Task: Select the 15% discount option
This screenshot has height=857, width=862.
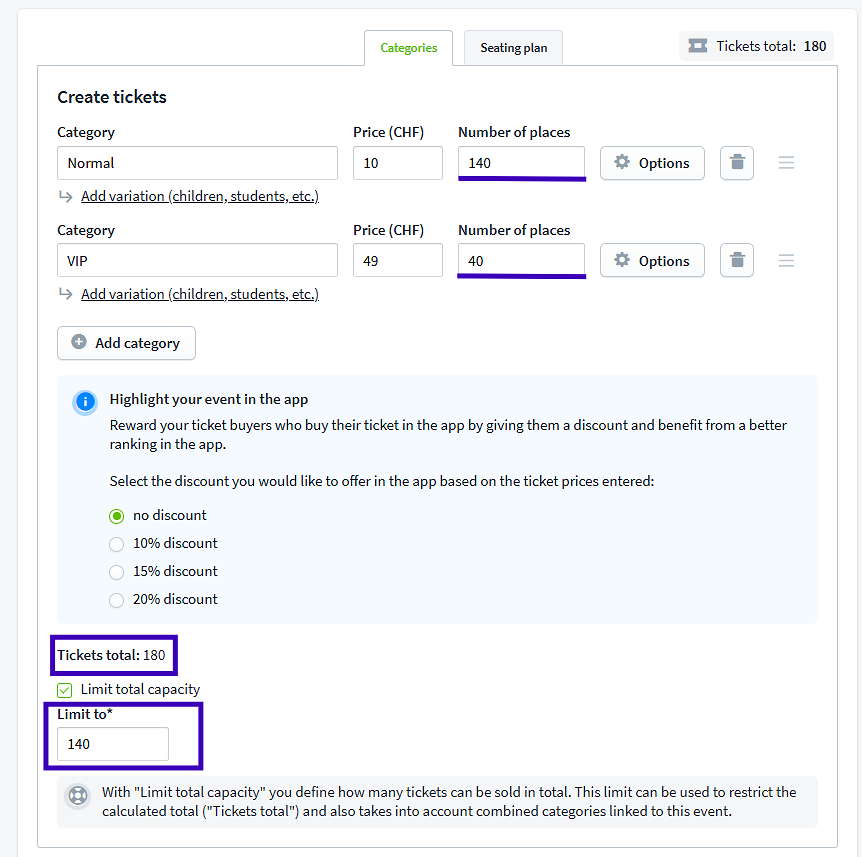Action: (117, 572)
